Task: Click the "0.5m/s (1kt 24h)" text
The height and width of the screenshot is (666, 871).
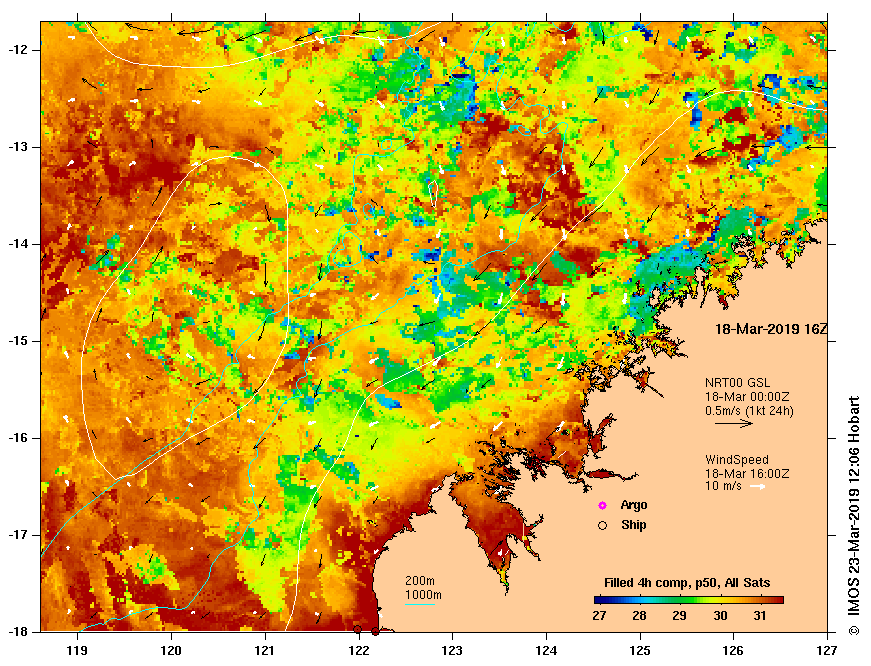Action: tap(749, 411)
